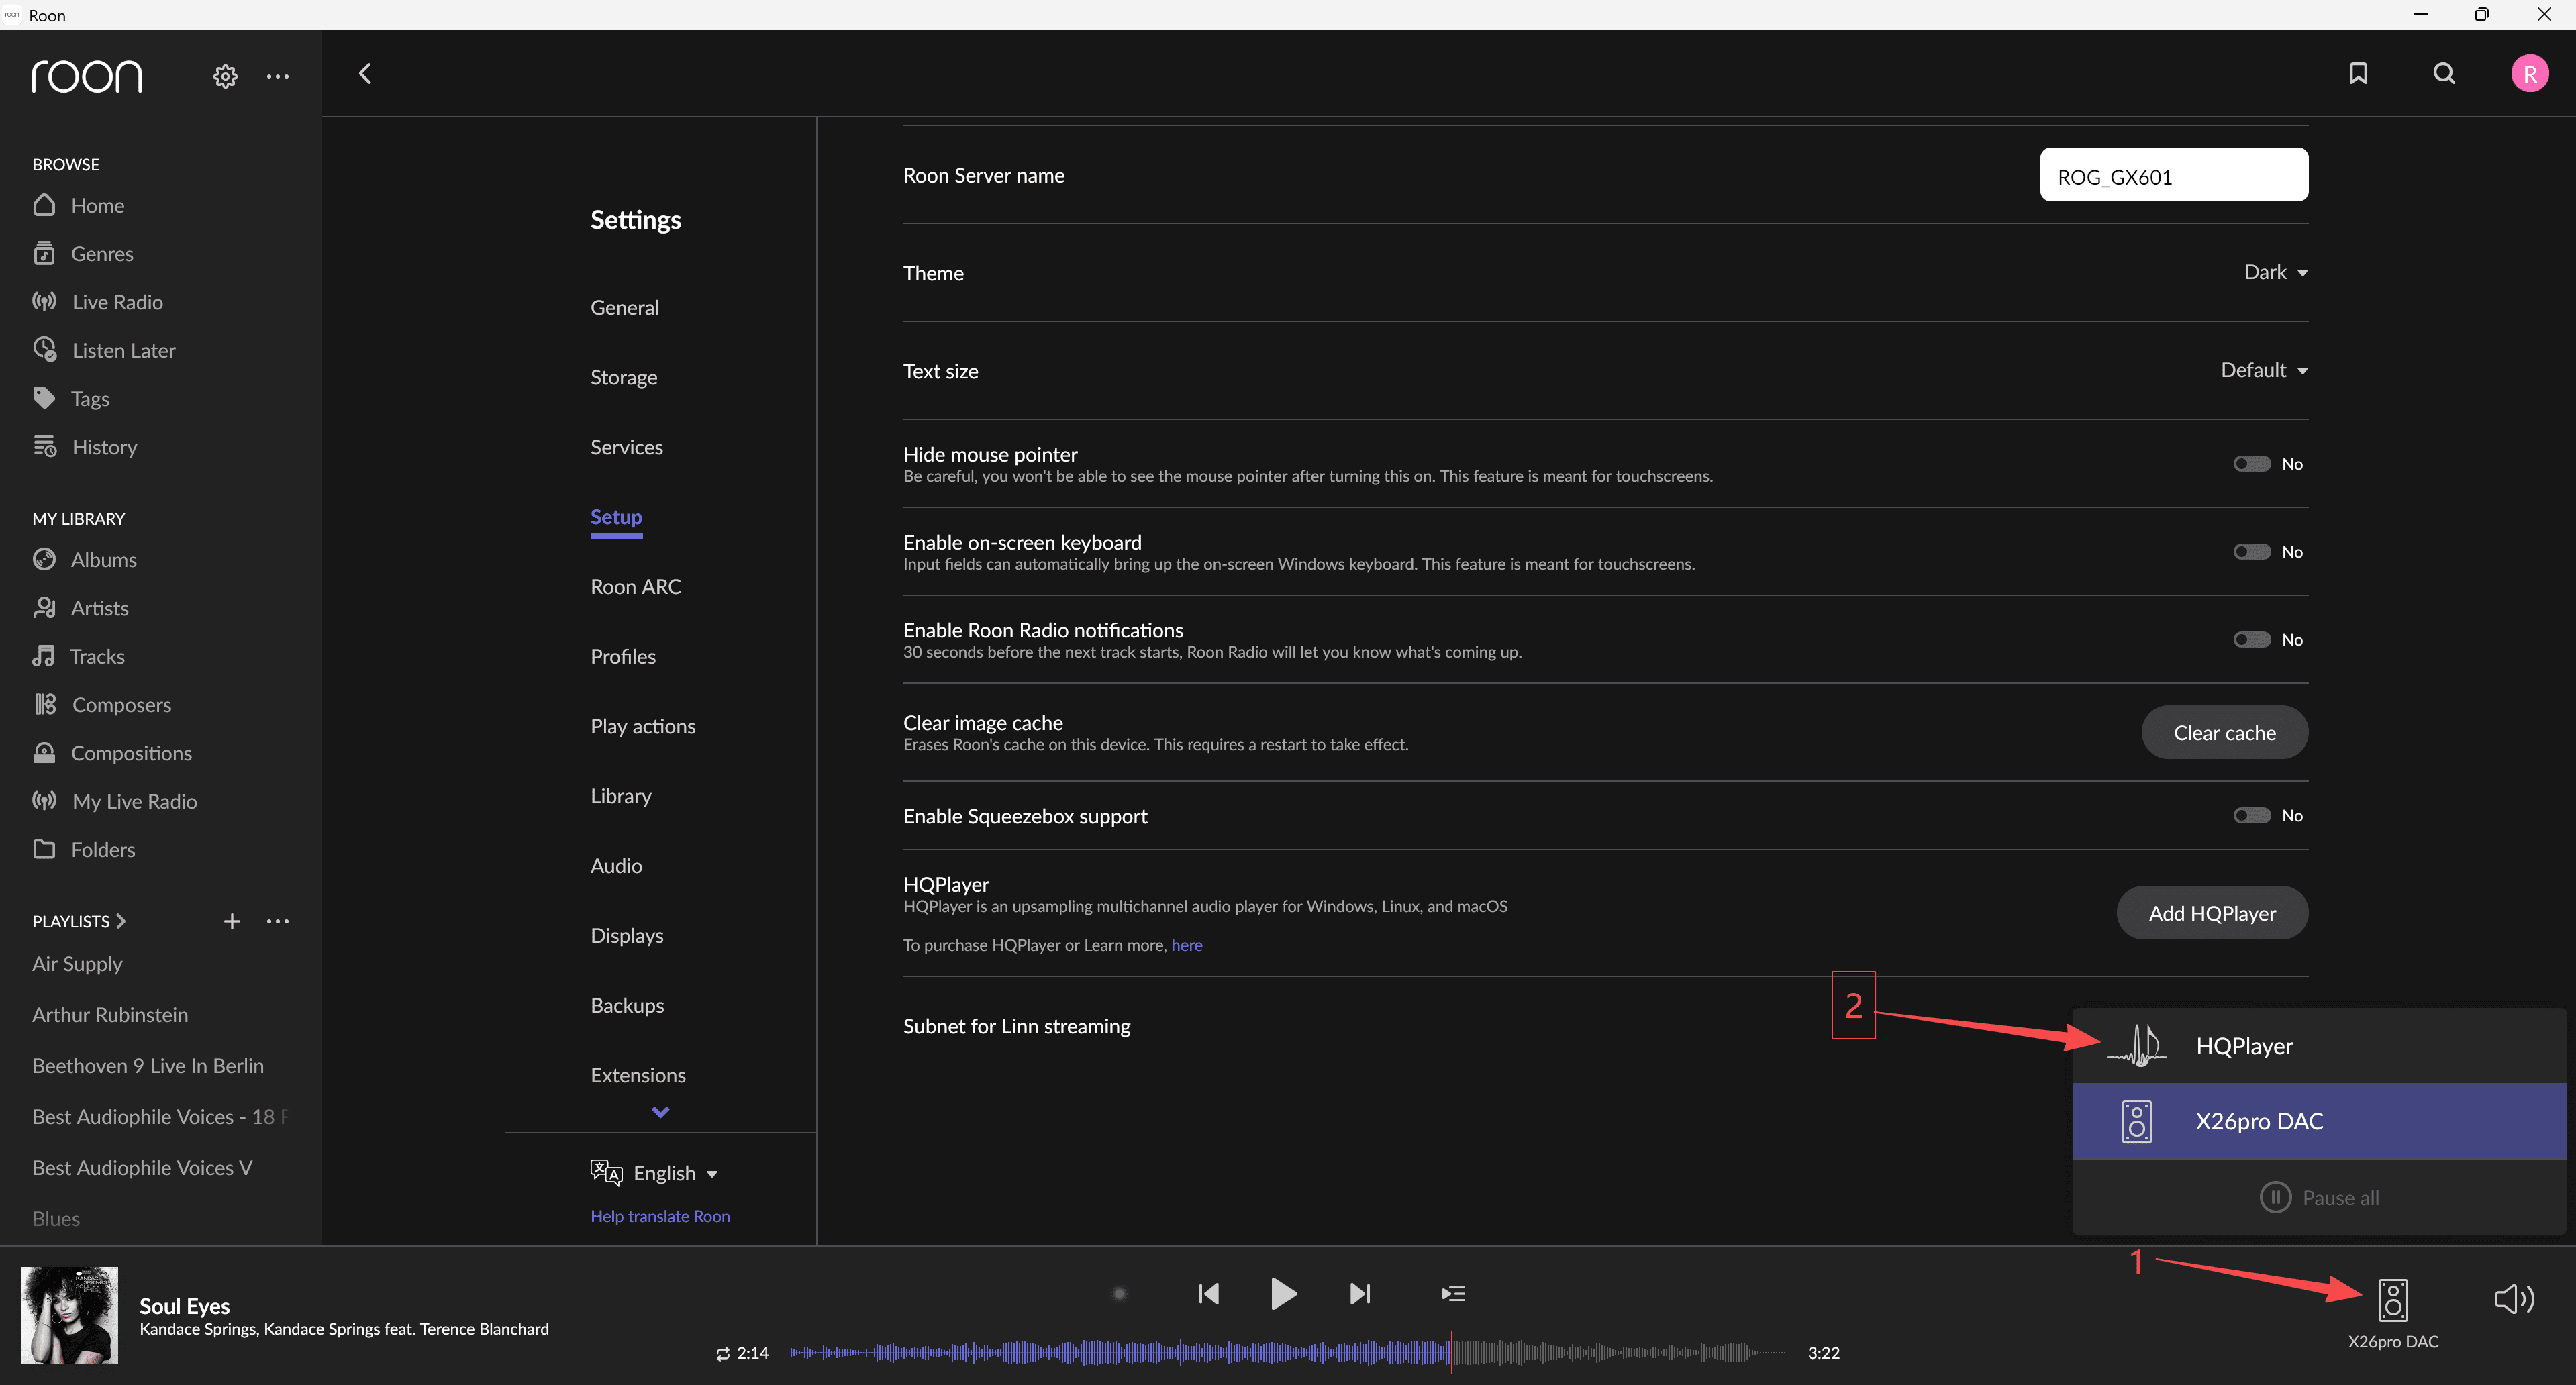
Task: Open the Air Supply playlist
Action: 77,964
